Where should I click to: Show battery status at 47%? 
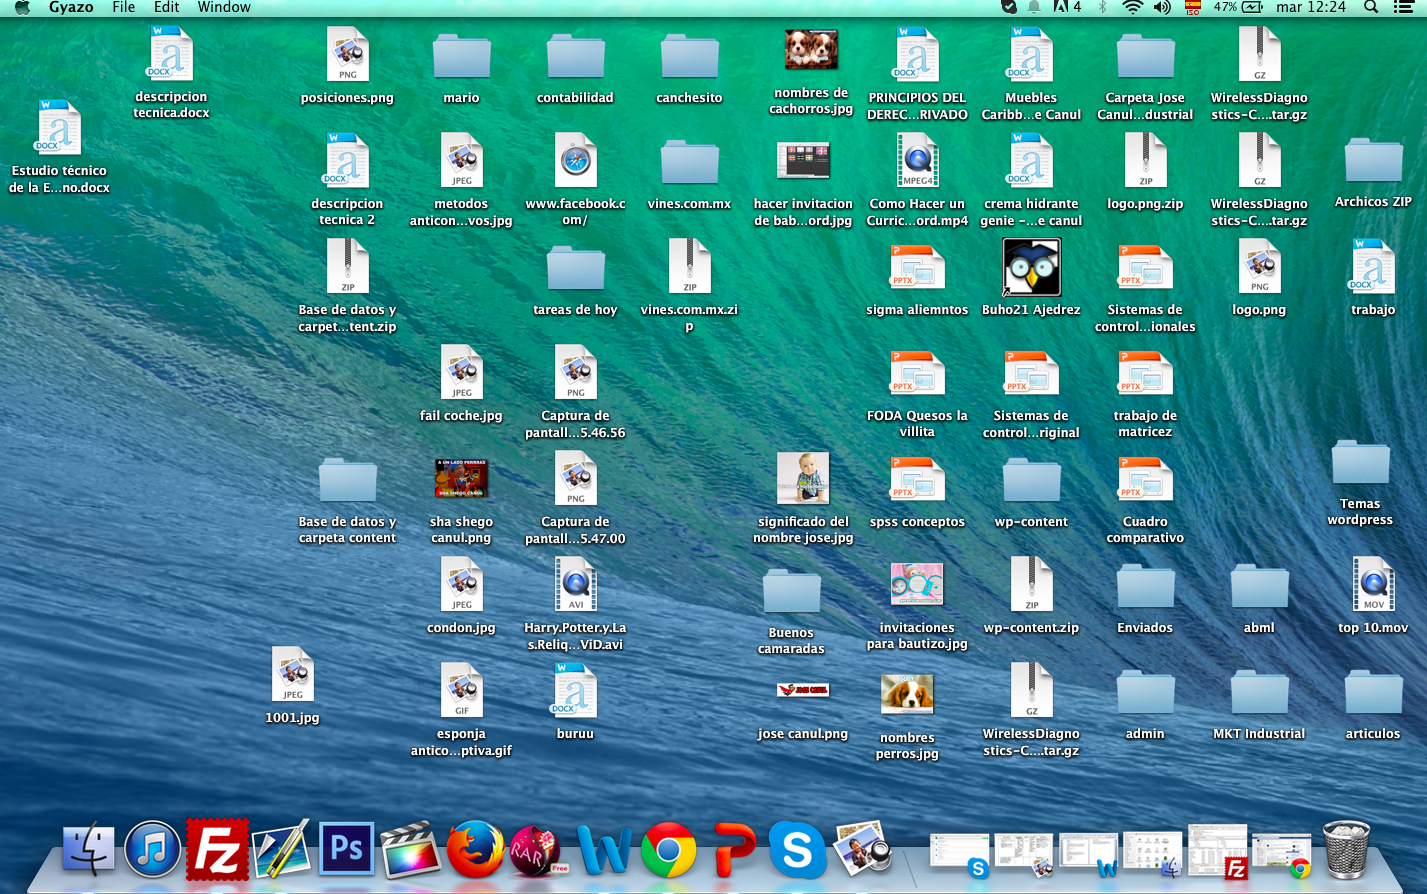(1239, 7)
